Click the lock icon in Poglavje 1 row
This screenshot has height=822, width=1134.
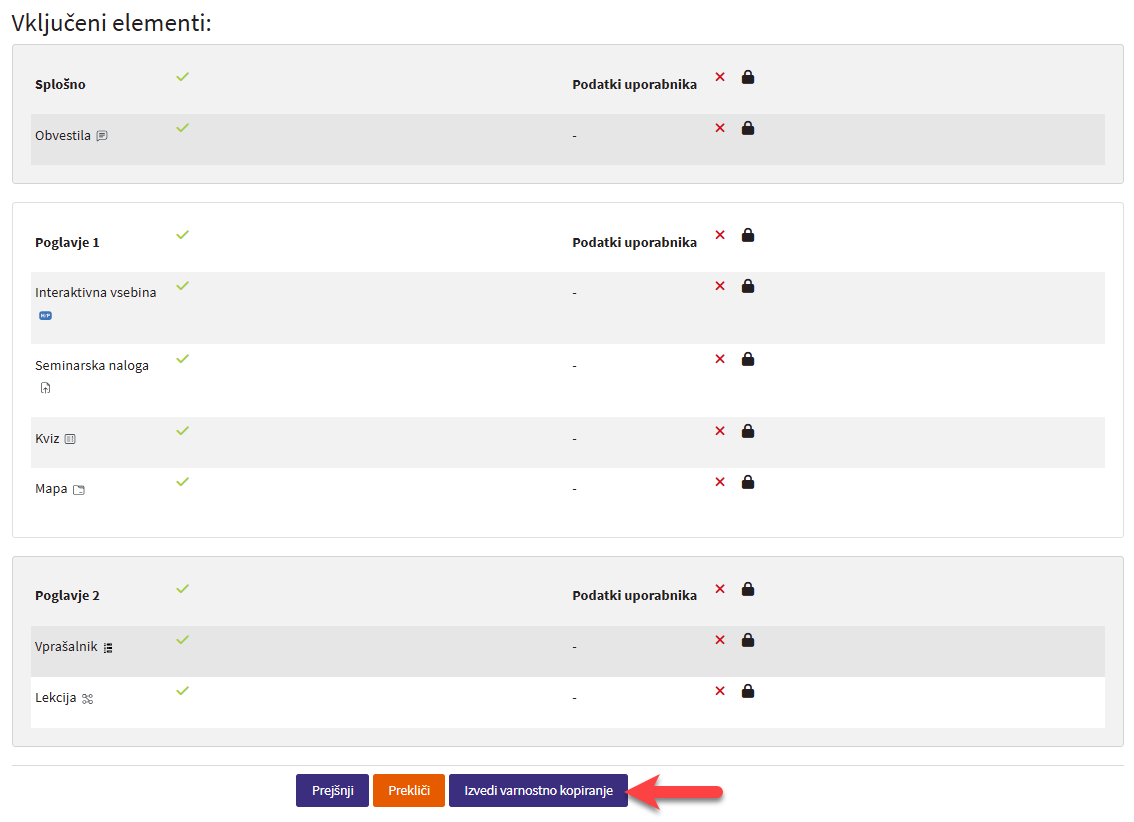(x=748, y=235)
